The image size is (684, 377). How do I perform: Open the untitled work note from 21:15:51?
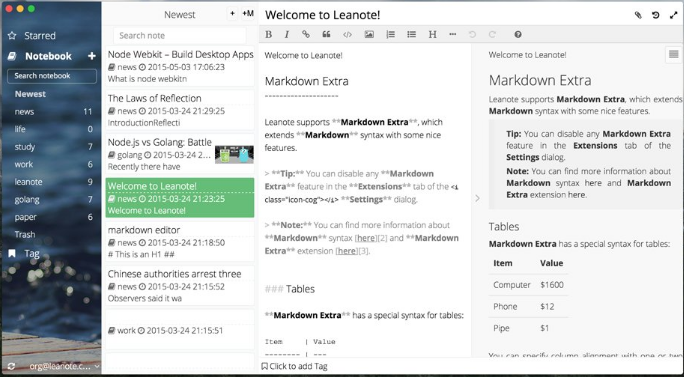click(180, 330)
